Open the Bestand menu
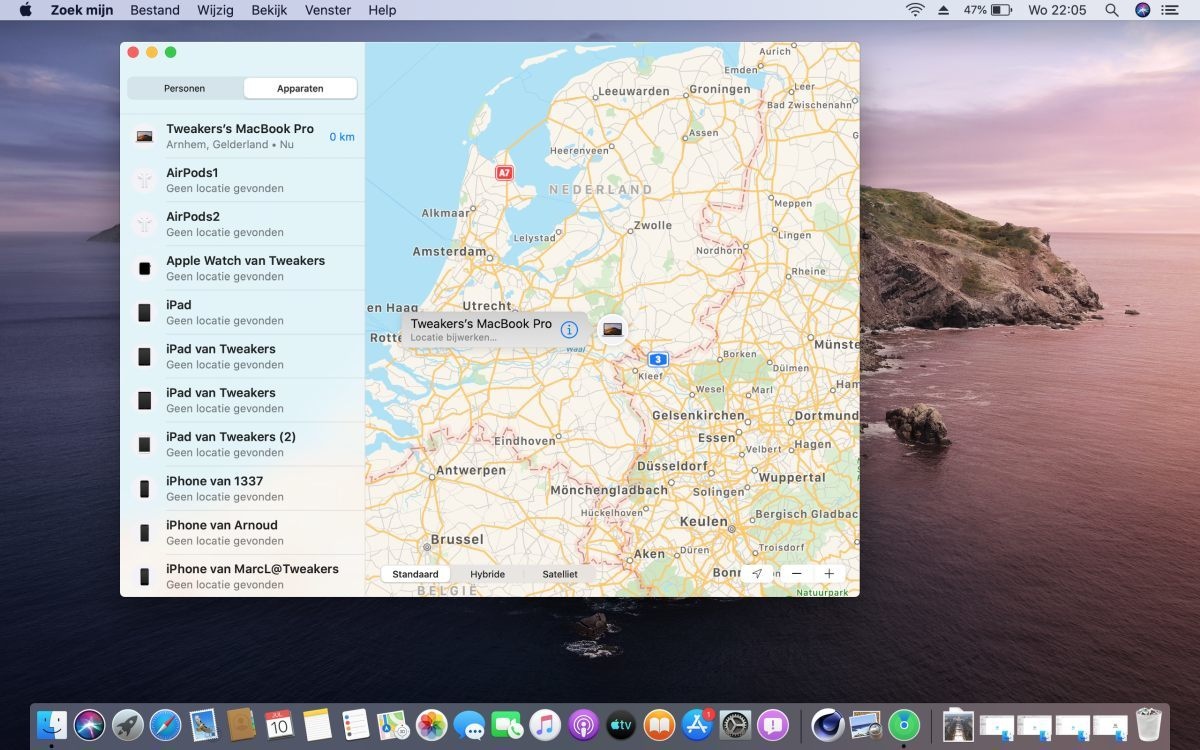1200x750 pixels. click(155, 10)
